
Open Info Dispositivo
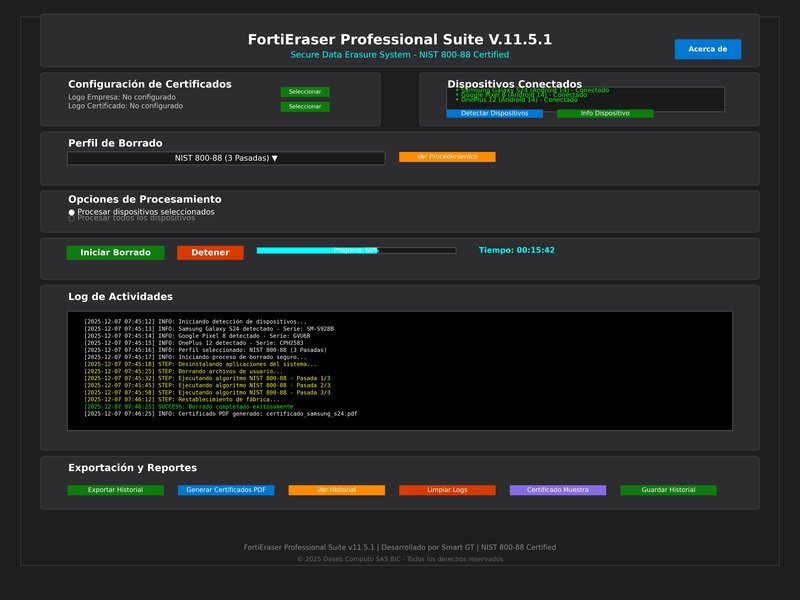tap(604, 114)
